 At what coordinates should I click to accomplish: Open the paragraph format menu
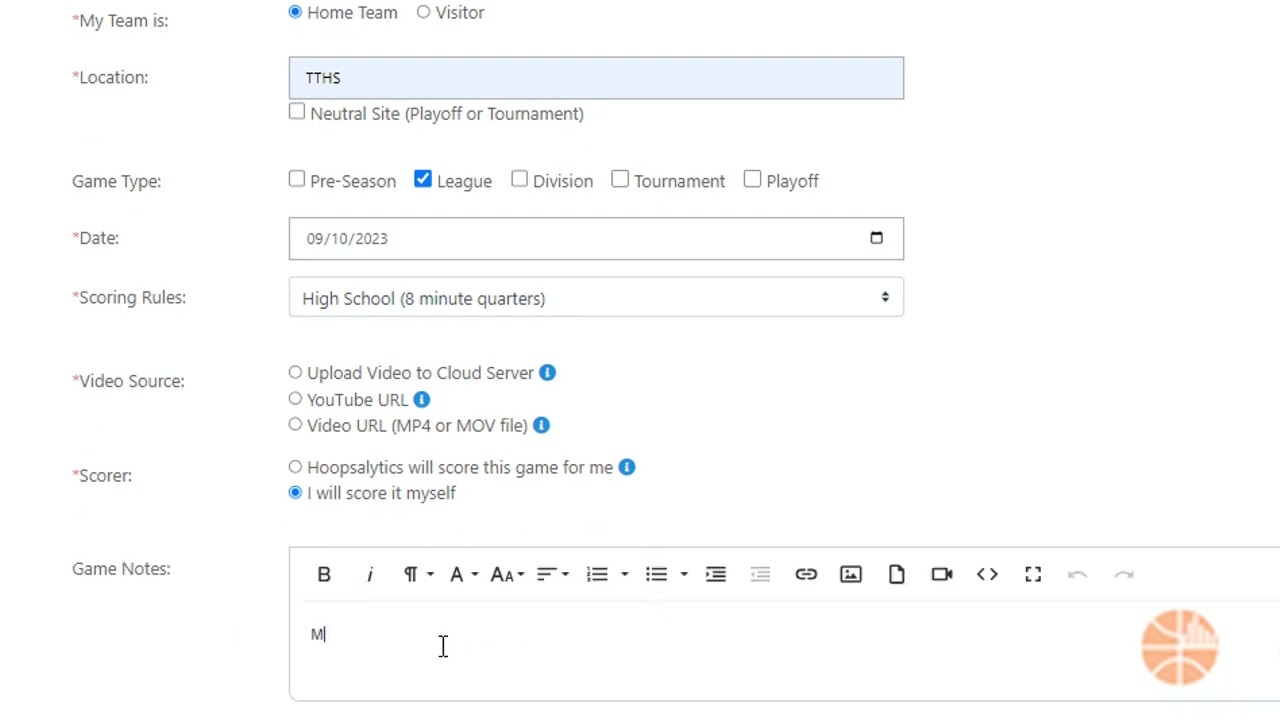(x=417, y=574)
